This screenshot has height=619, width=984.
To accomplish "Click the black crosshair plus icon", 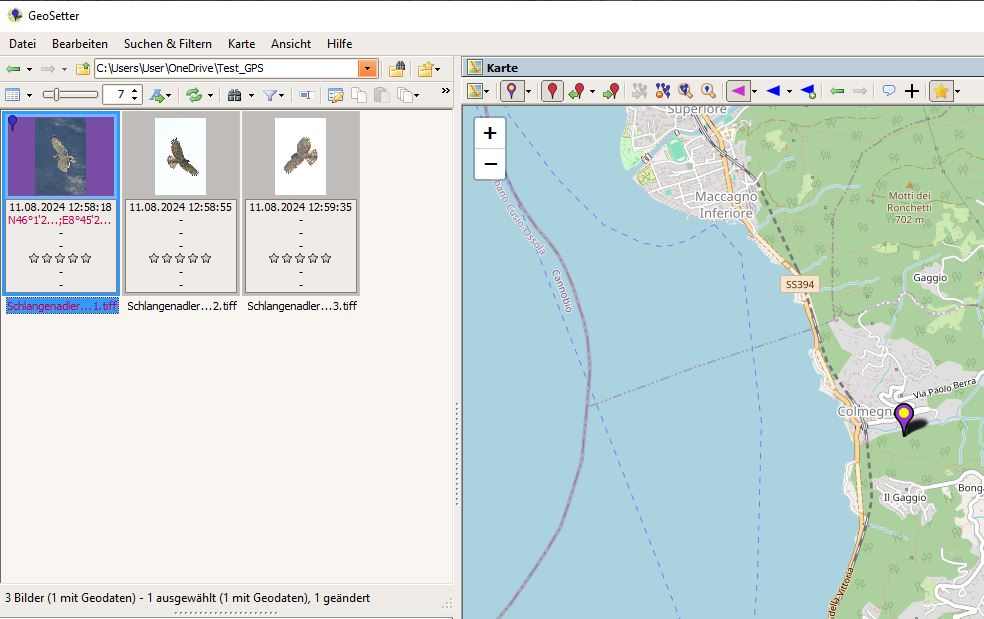I will (x=912, y=91).
